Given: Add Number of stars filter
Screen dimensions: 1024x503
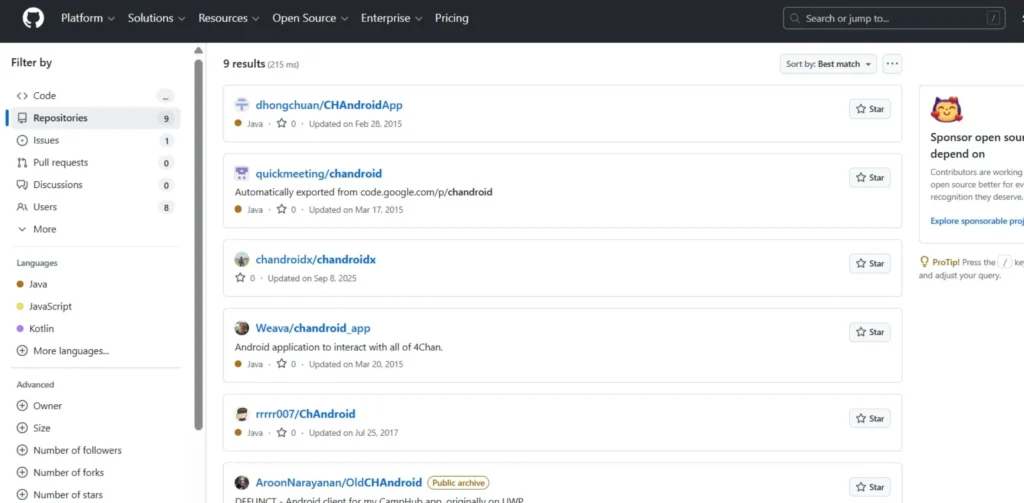Looking at the screenshot, I should 95,495.
